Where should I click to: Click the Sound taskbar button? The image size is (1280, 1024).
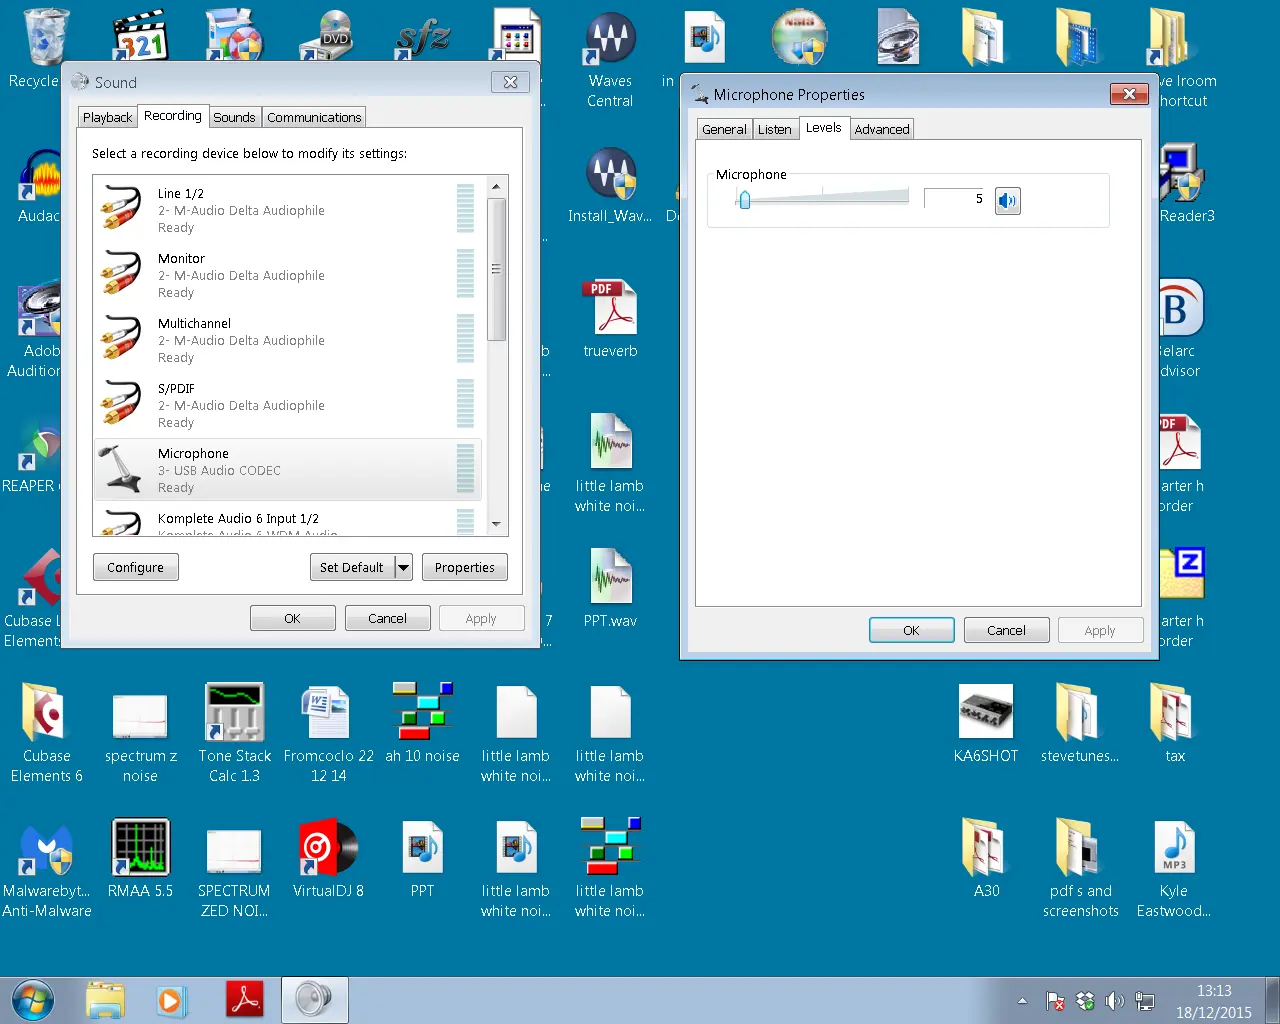coord(314,1000)
